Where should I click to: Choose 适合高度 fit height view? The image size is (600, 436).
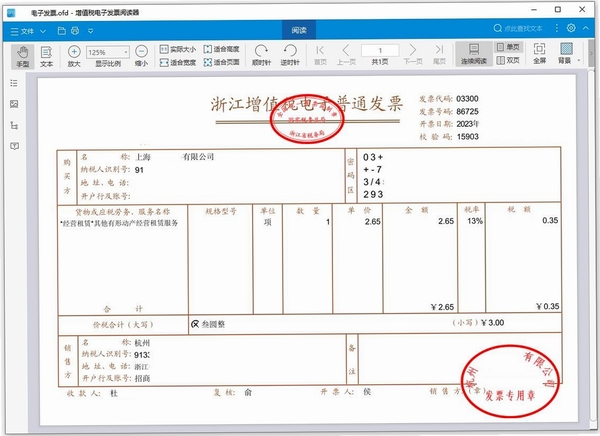[x=222, y=49]
